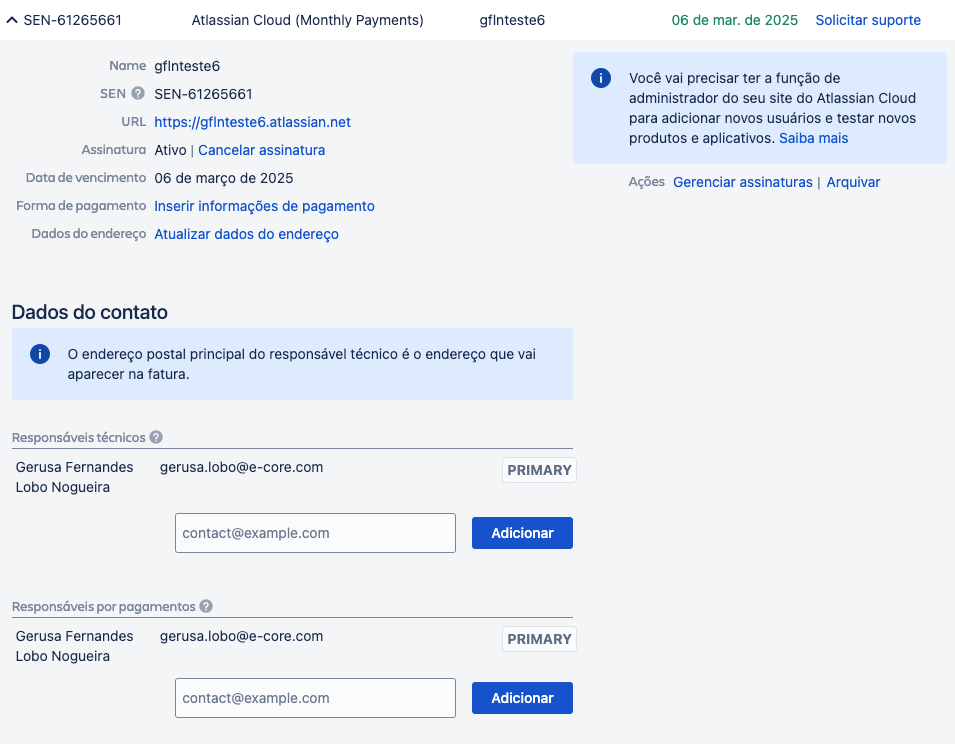Click the Dados do contato heading
This screenshot has height=744, width=955.
pos(90,312)
